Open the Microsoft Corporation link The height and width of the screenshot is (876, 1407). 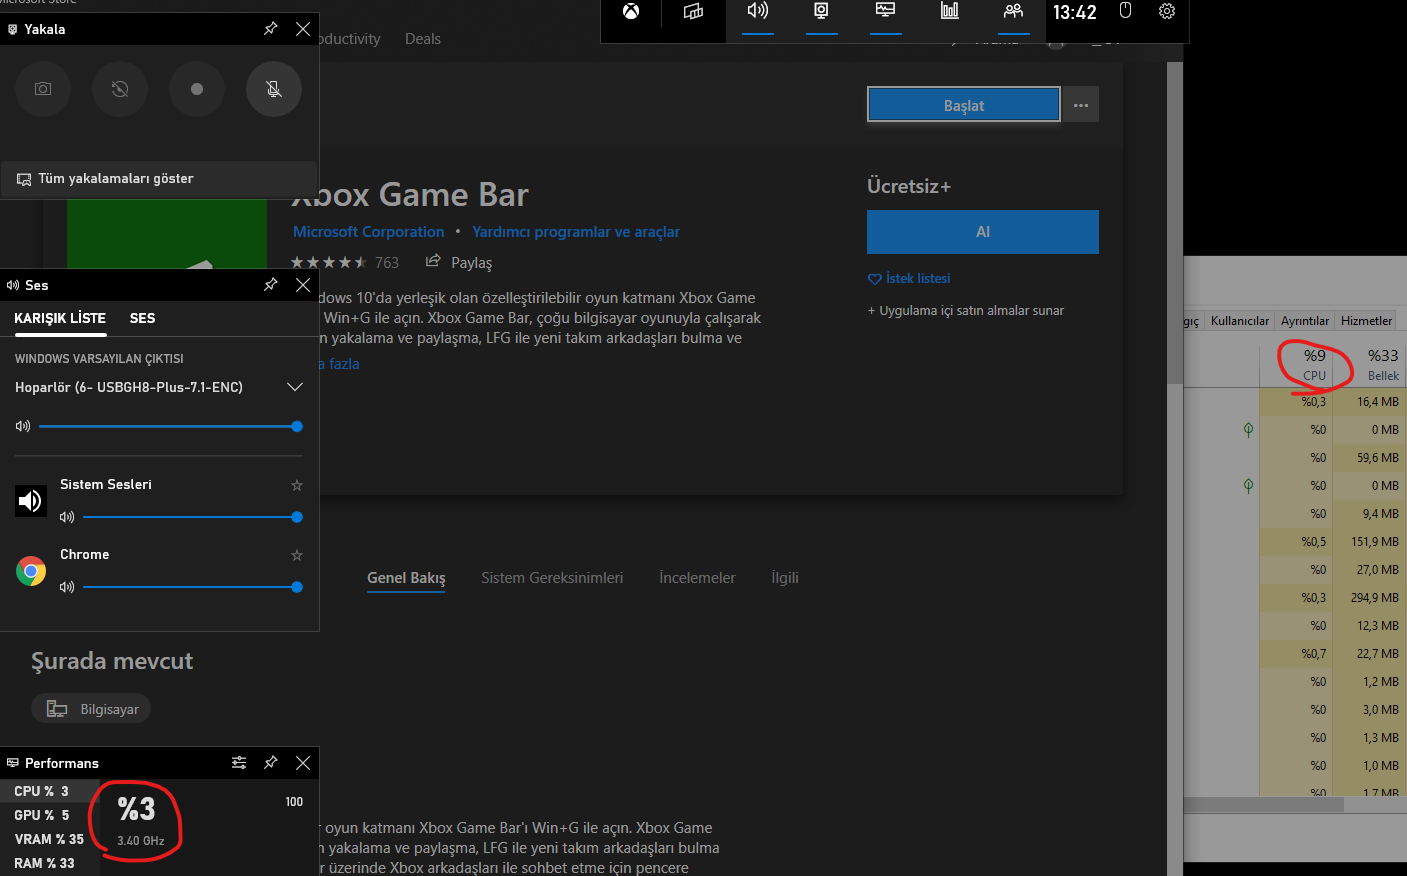click(x=368, y=232)
